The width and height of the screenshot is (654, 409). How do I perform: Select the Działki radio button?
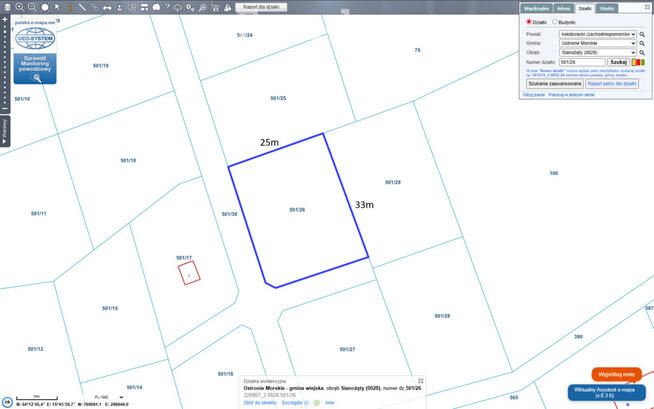(529, 21)
